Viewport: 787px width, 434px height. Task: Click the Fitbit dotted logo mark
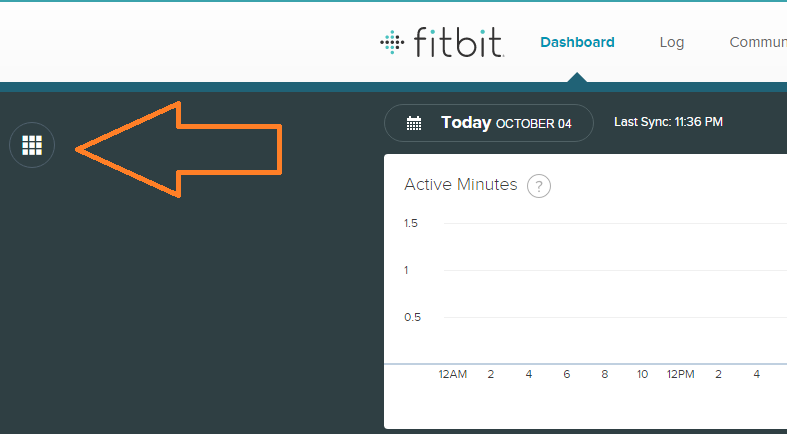(x=391, y=42)
